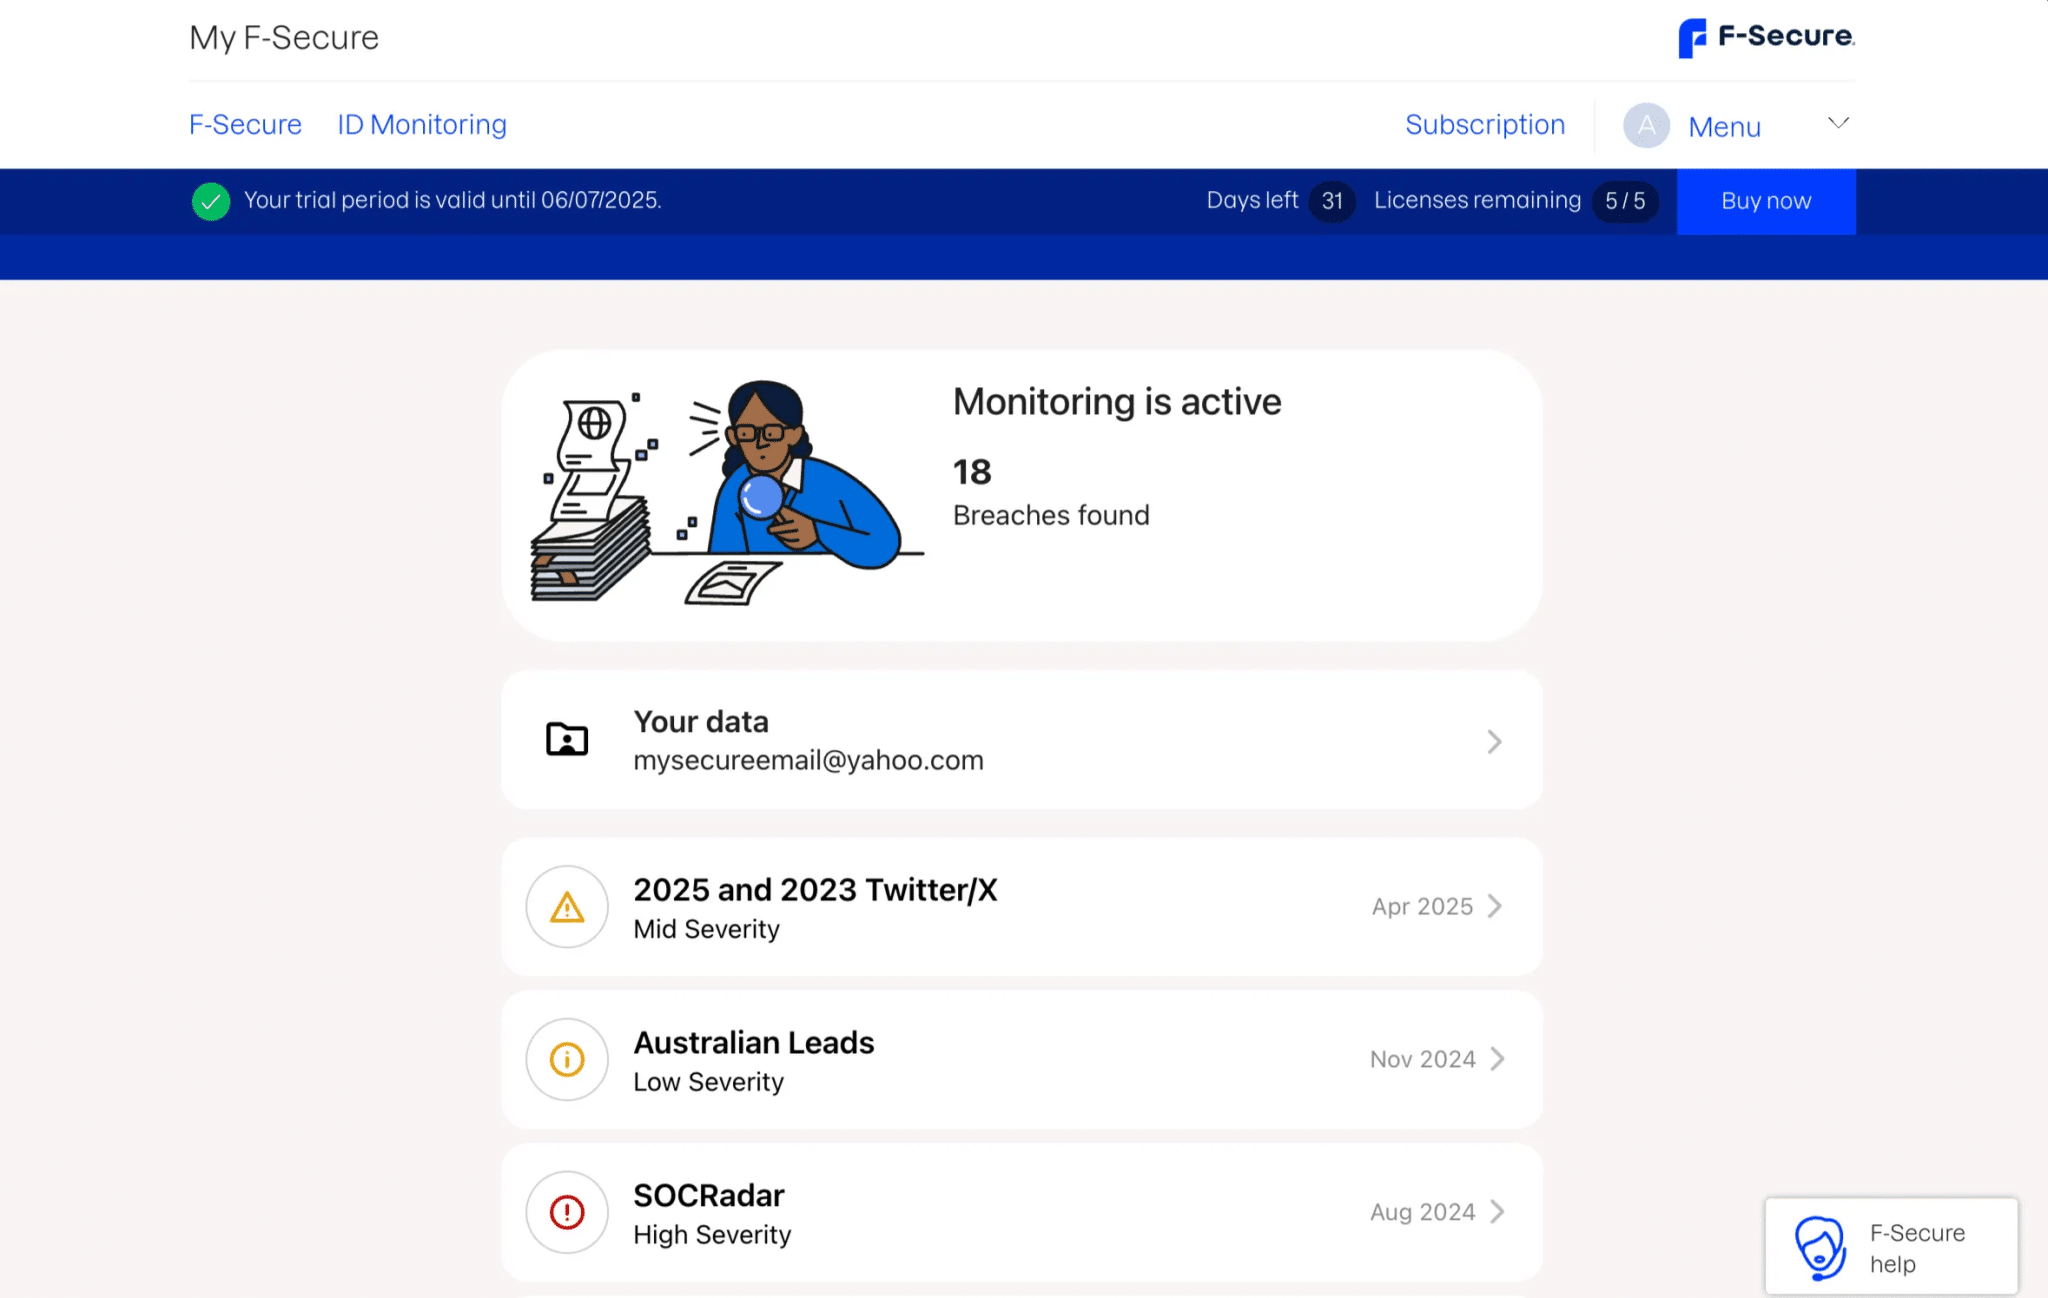This screenshot has height=1298, width=2048.
Task: Click the green trial checkmark icon
Action: click(x=211, y=201)
